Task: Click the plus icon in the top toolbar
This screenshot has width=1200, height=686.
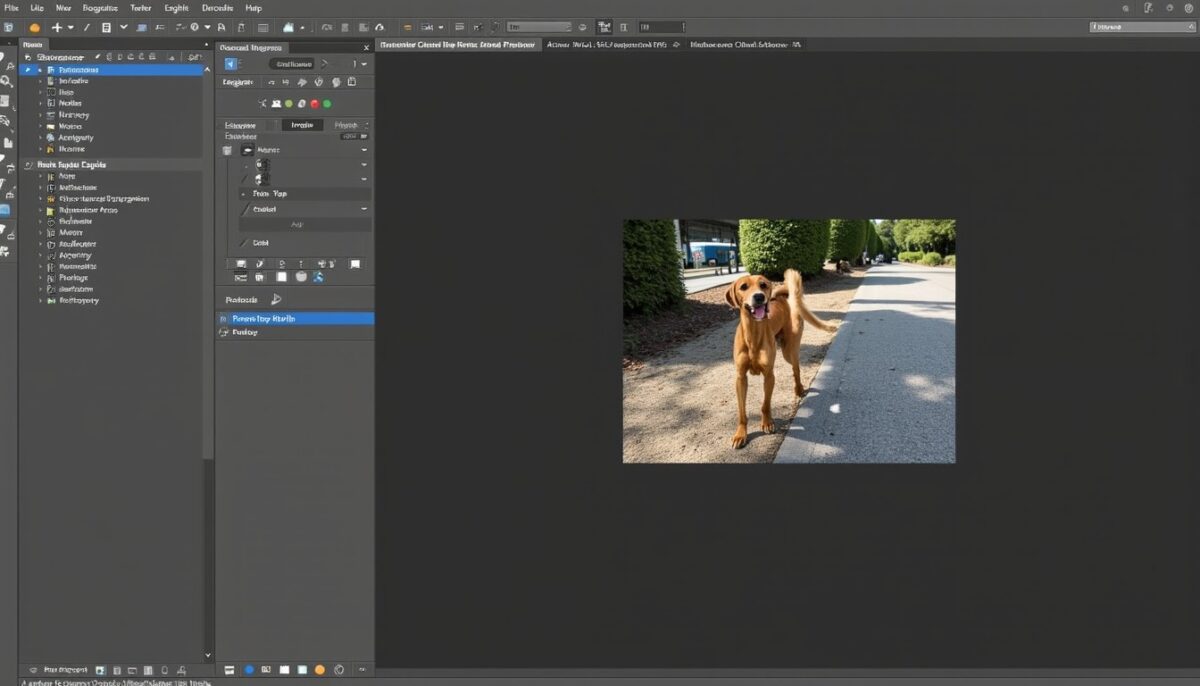Action: click(x=57, y=28)
